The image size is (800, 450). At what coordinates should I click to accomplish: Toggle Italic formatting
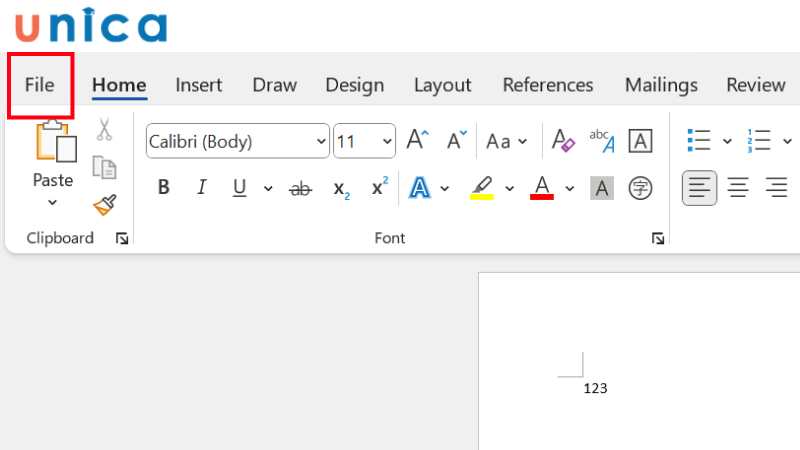(201, 187)
